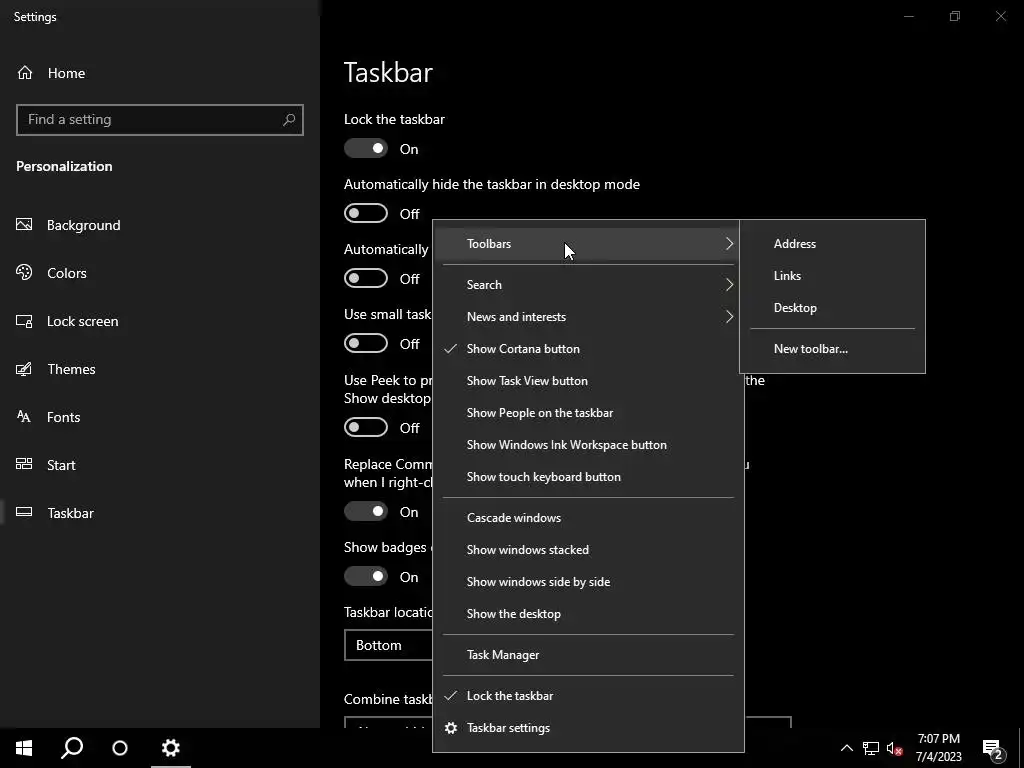Select New toolbar... entry
The height and width of the screenshot is (768, 1024).
[x=832, y=349]
